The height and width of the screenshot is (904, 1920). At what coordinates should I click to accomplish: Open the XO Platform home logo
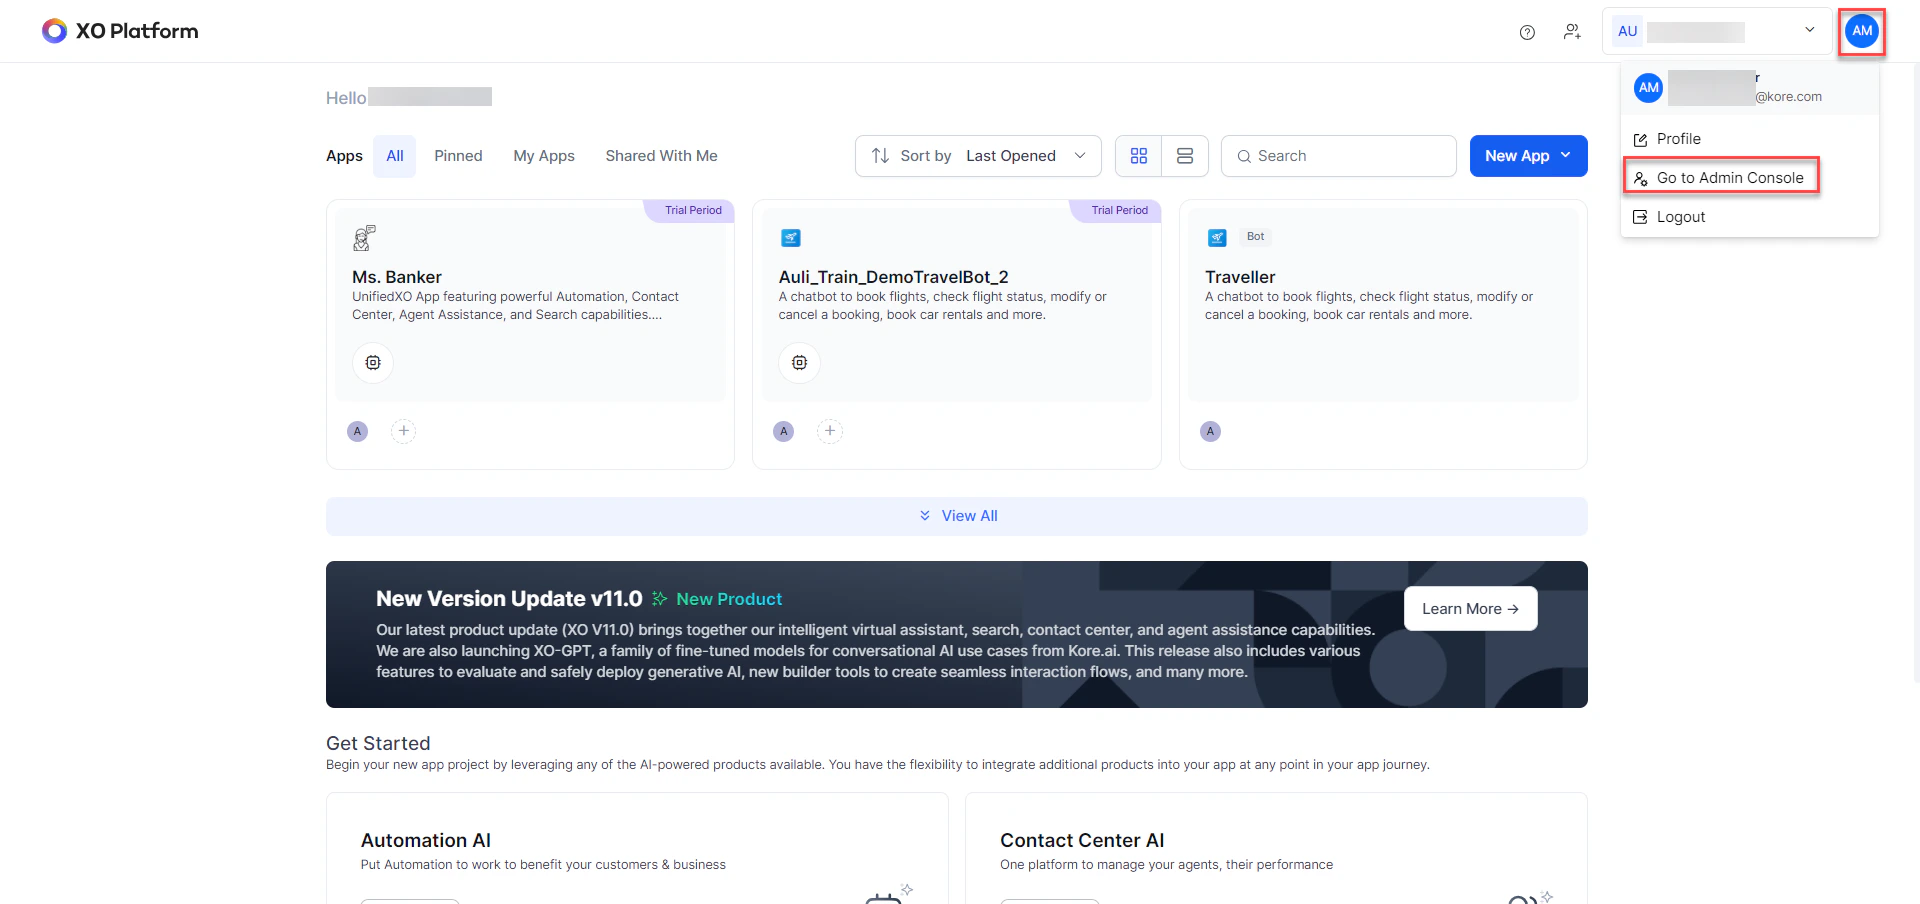click(119, 31)
